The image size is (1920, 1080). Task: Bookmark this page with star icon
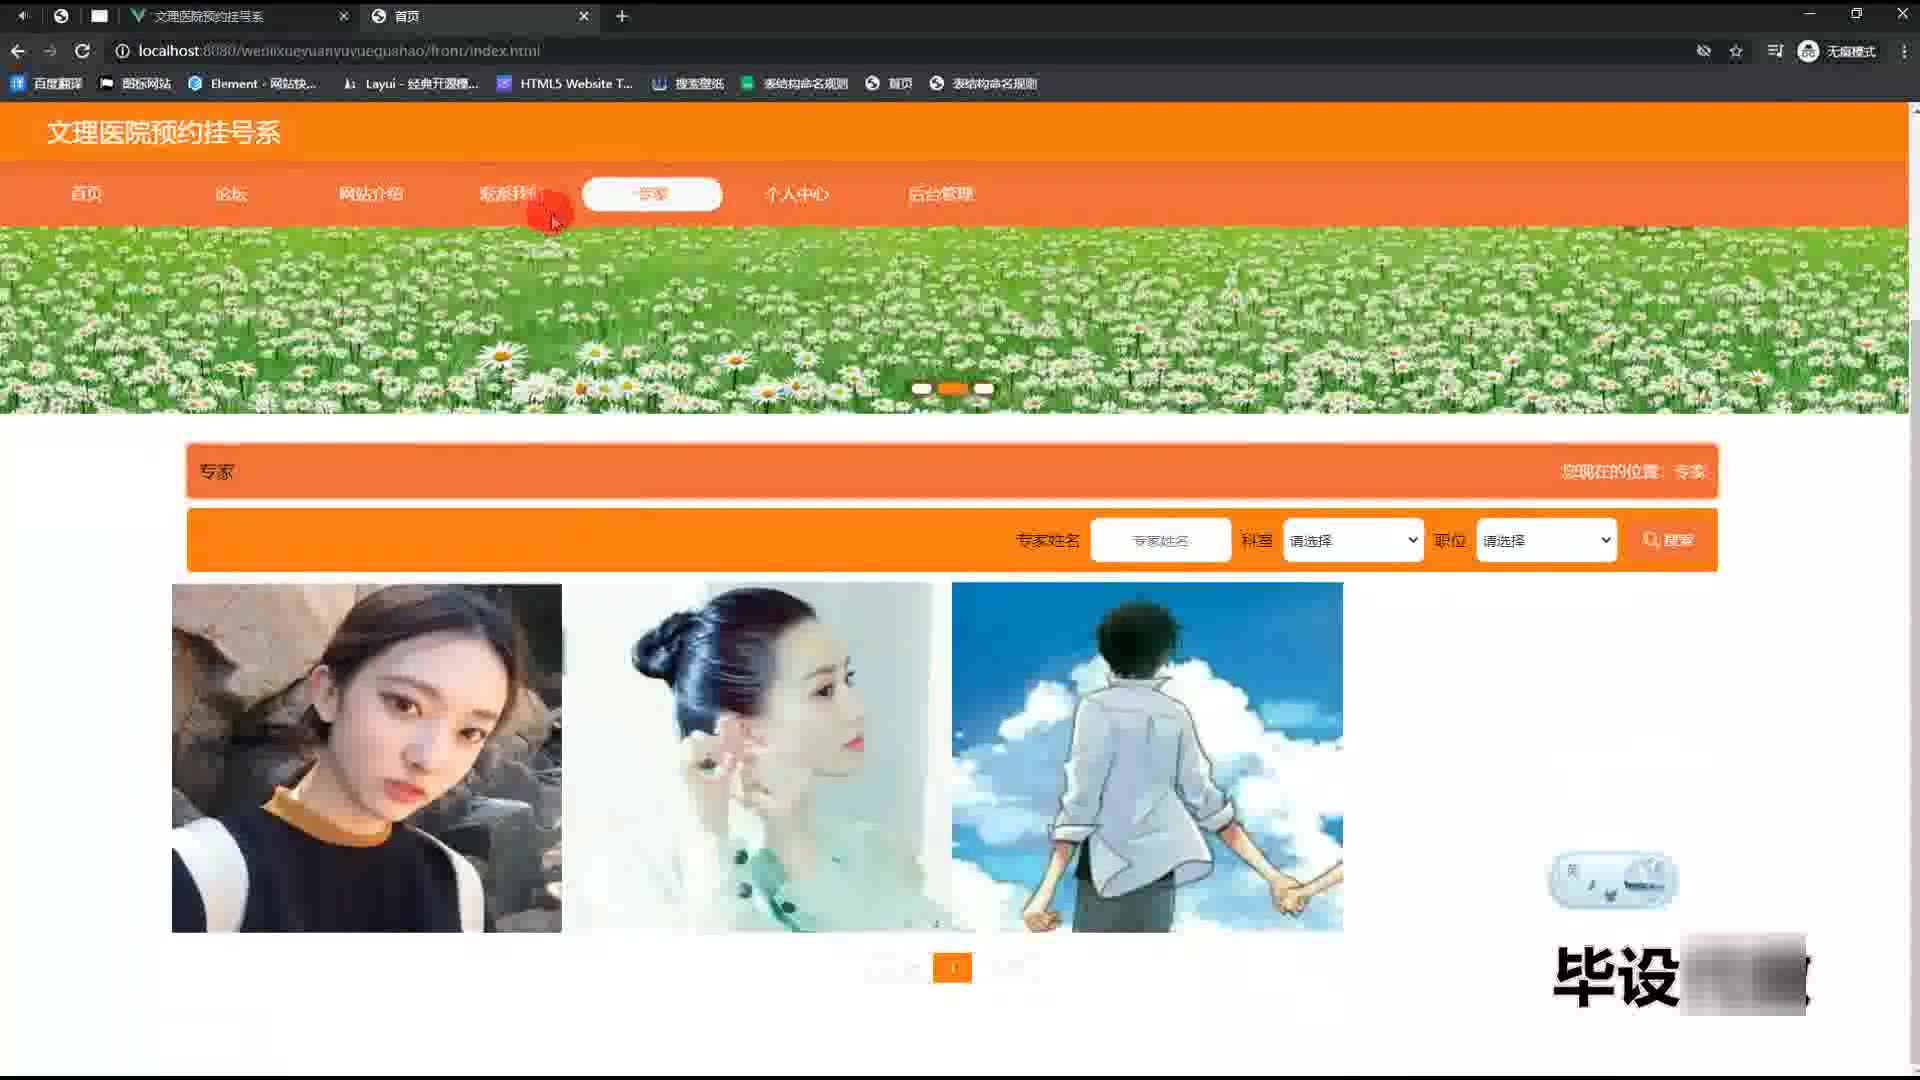point(1736,51)
